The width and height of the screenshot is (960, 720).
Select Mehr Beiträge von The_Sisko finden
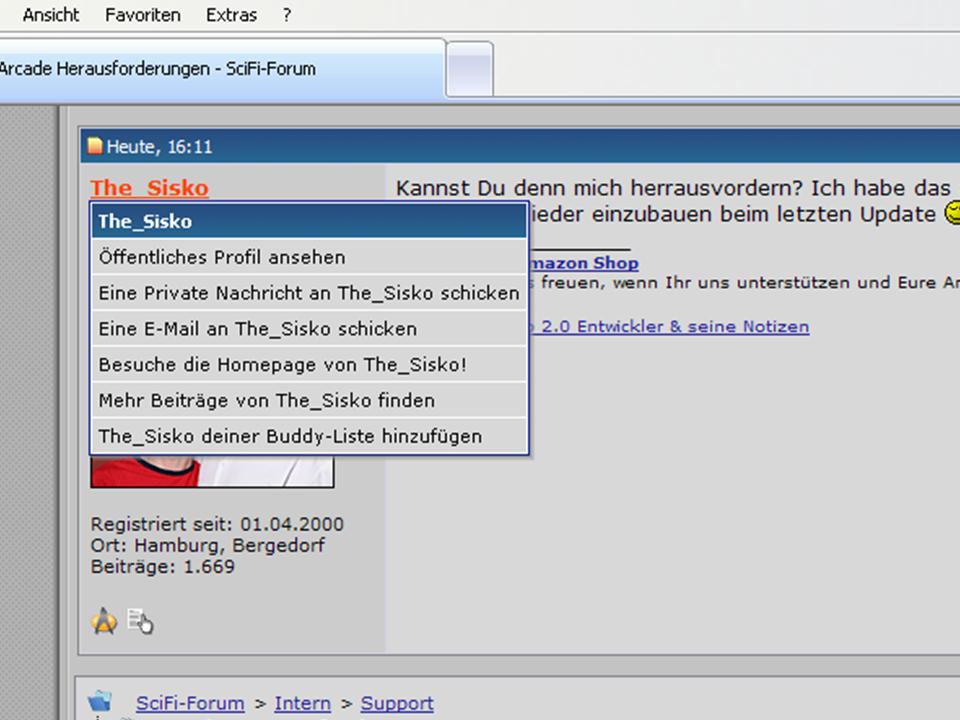(266, 401)
